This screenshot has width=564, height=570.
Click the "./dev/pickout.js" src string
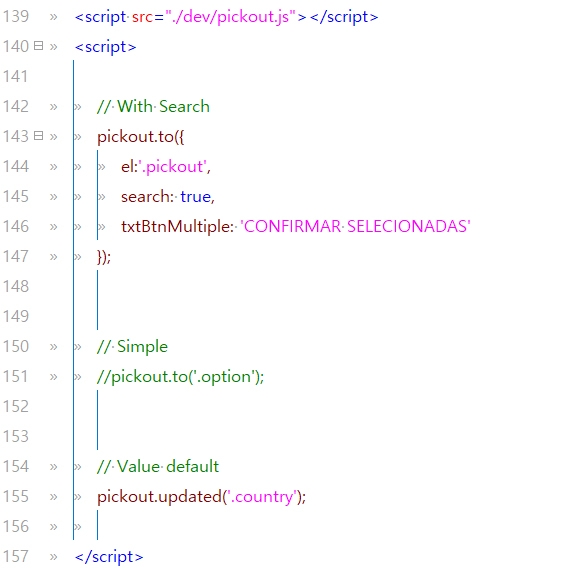tap(231, 17)
